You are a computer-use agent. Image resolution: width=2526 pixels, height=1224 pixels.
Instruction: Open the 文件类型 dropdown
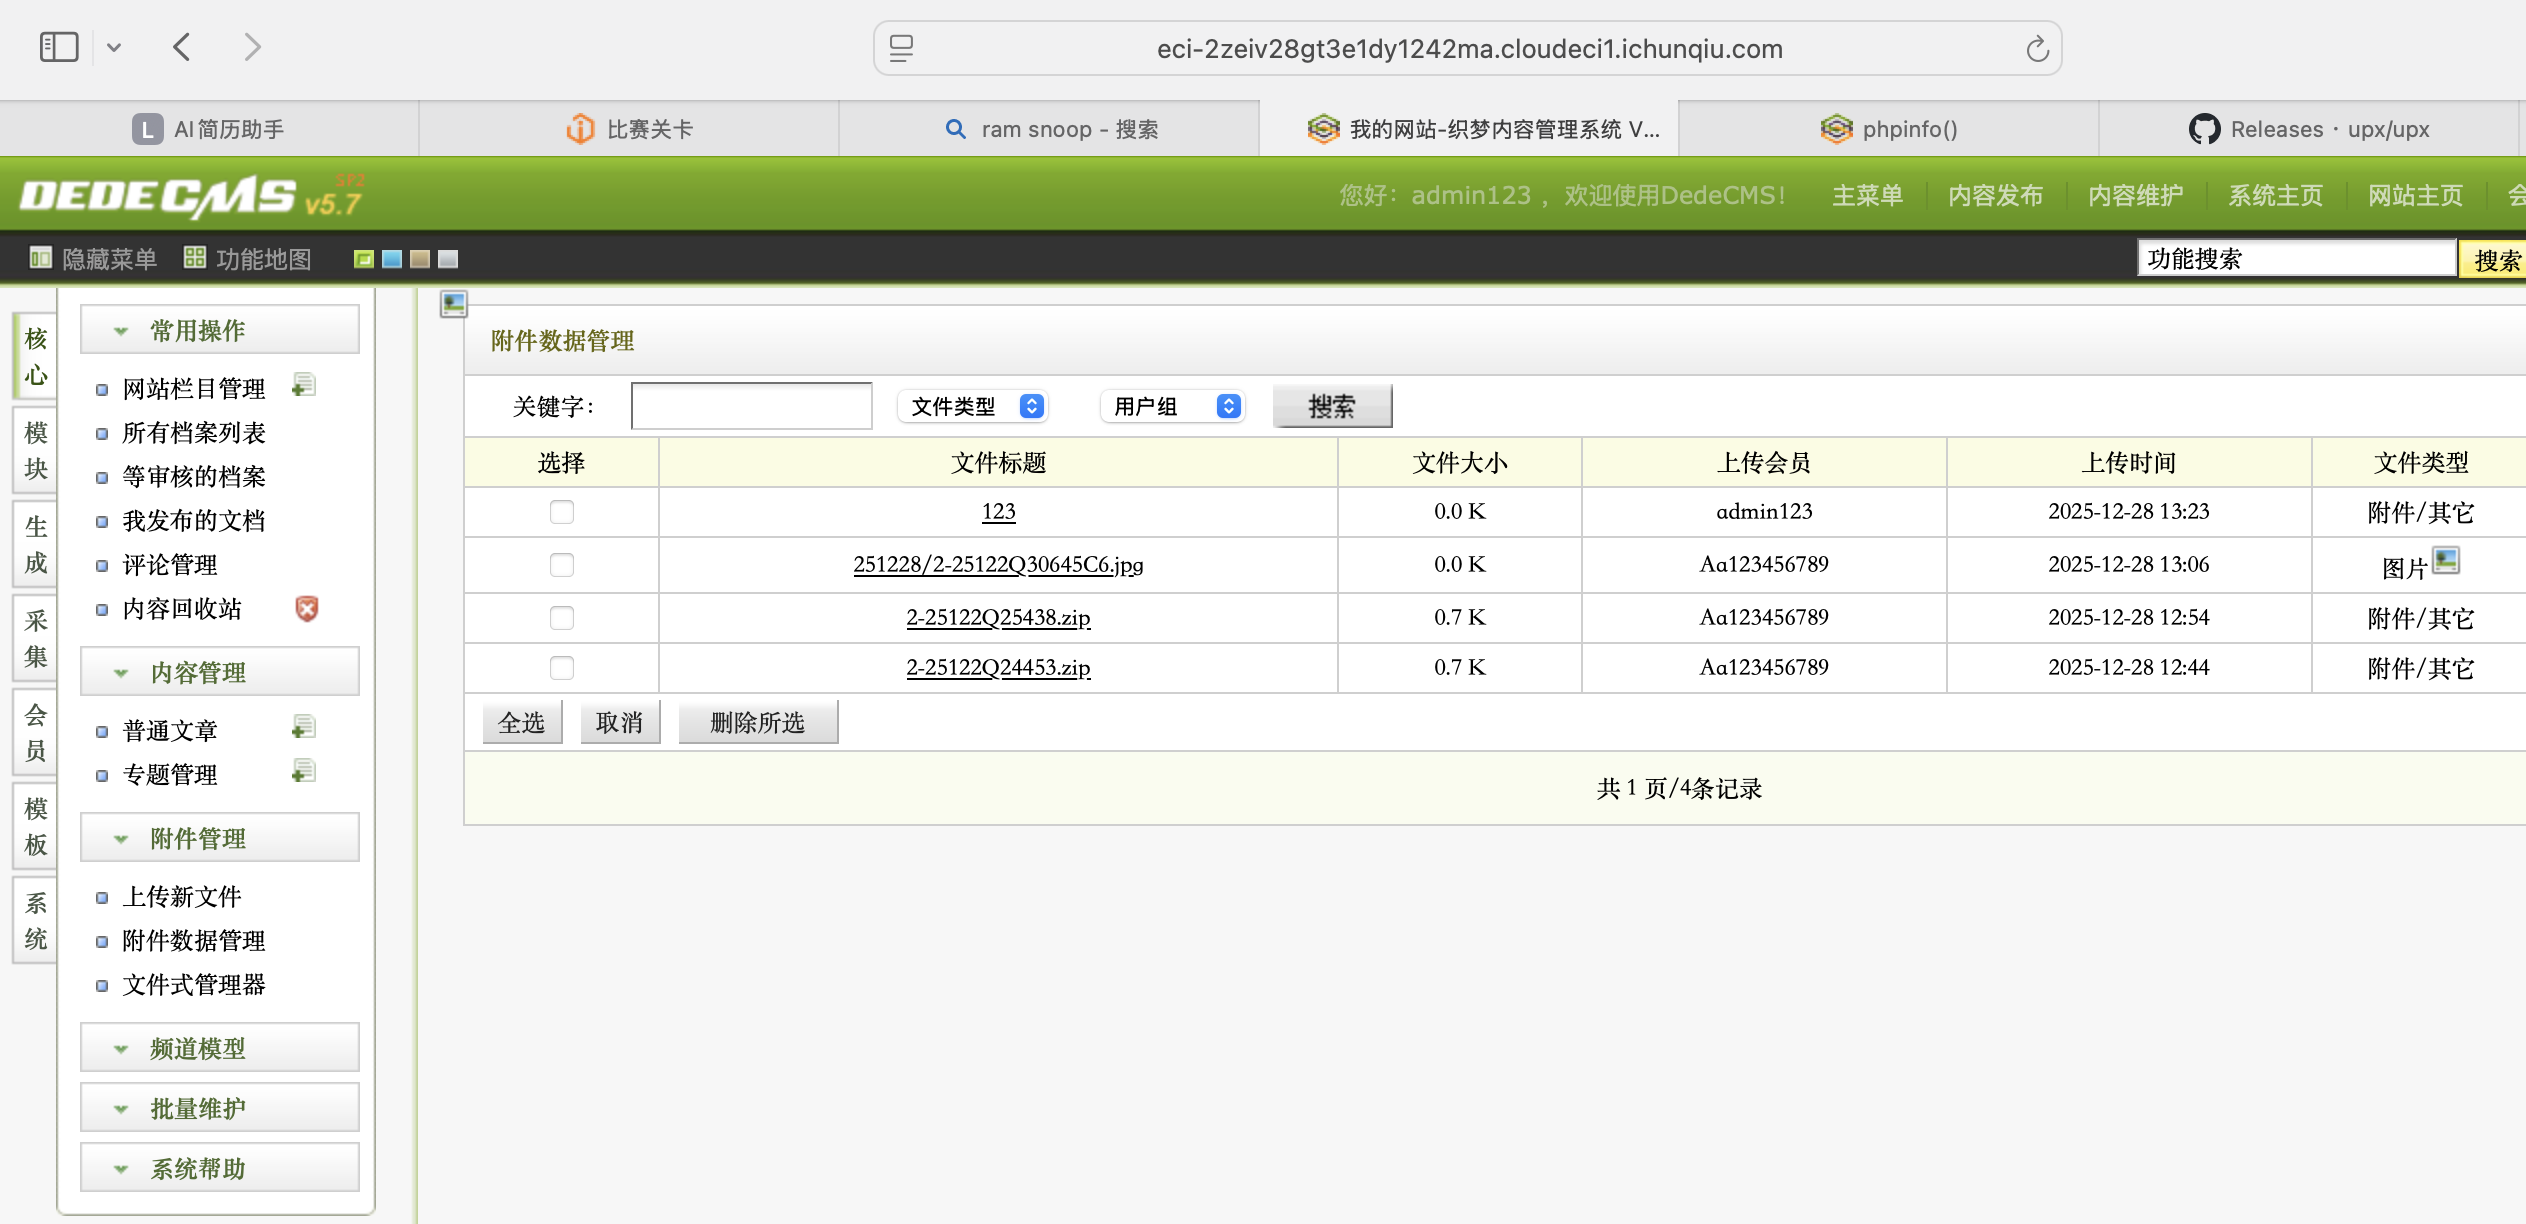pyautogui.click(x=973, y=406)
